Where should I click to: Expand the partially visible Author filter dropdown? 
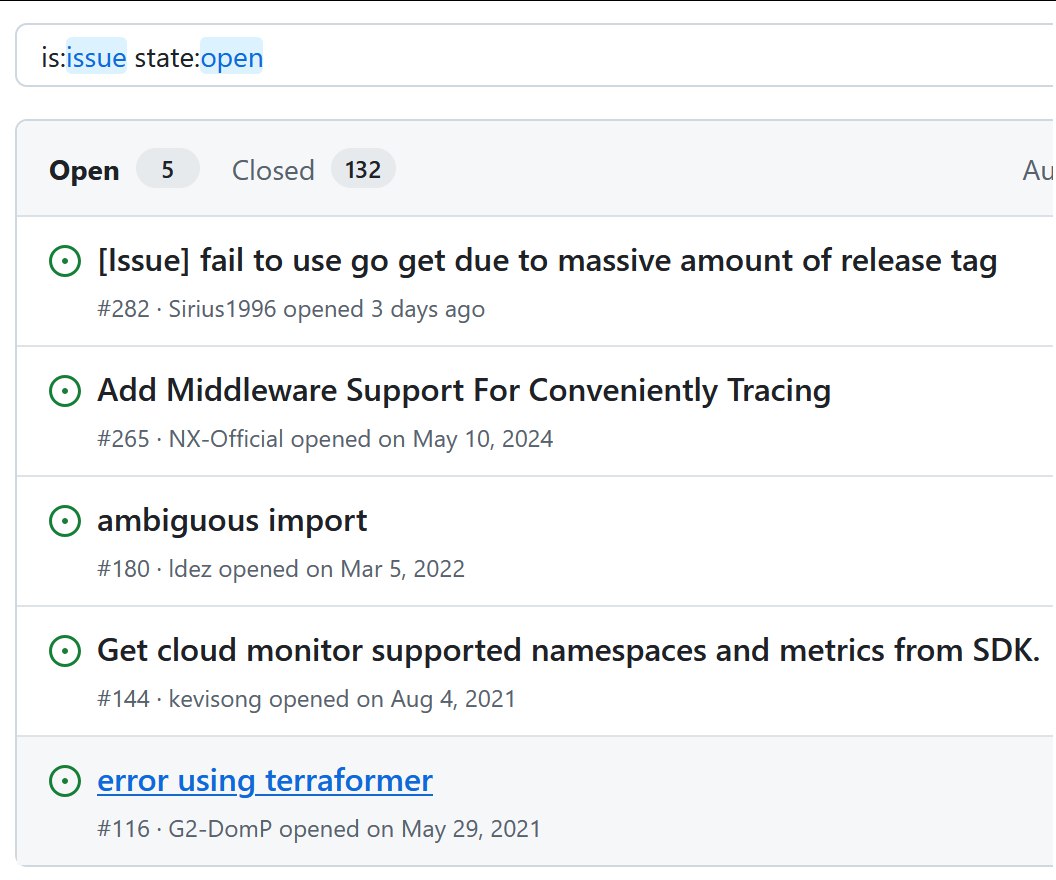(1038, 171)
